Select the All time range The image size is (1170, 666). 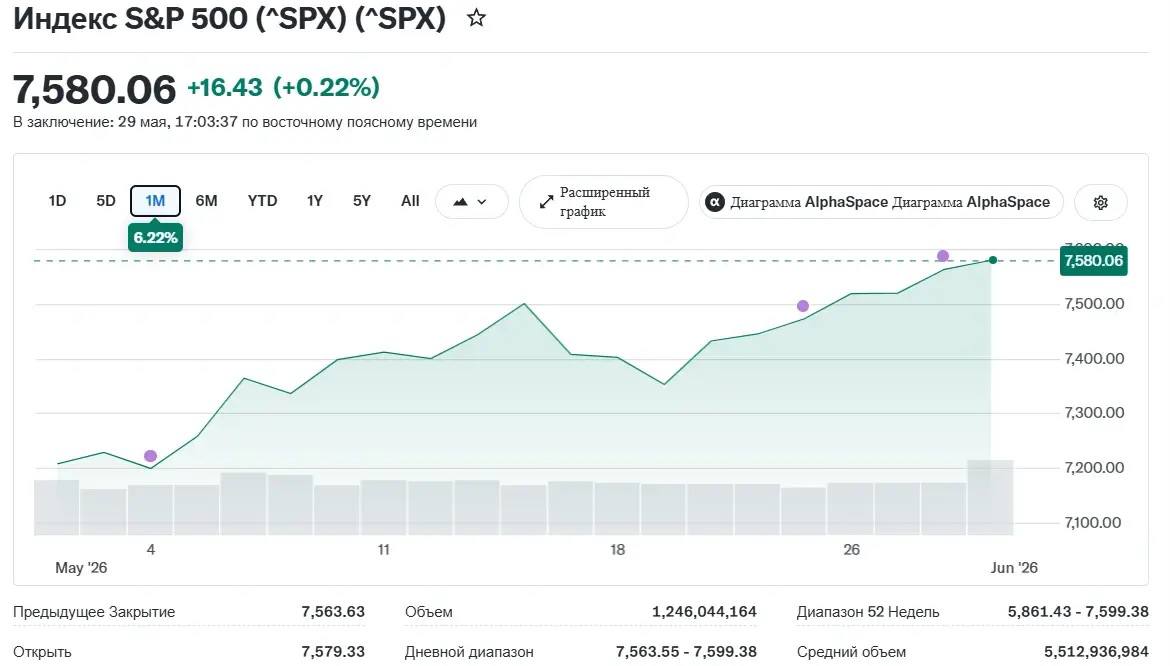410,201
